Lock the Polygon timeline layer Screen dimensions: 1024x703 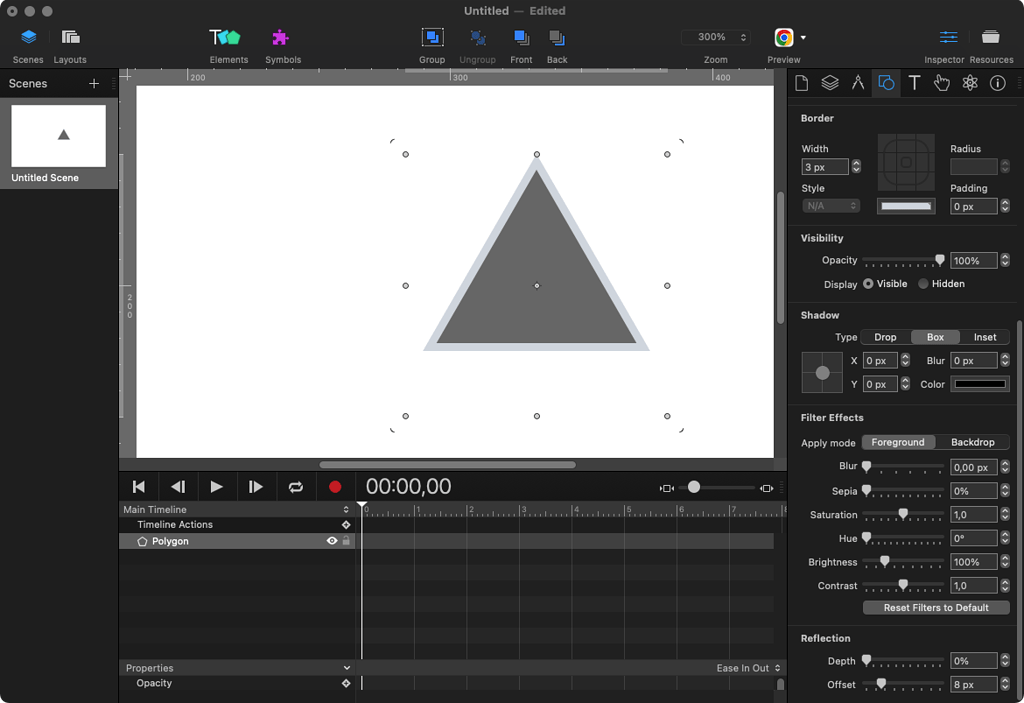coord(346,541)
